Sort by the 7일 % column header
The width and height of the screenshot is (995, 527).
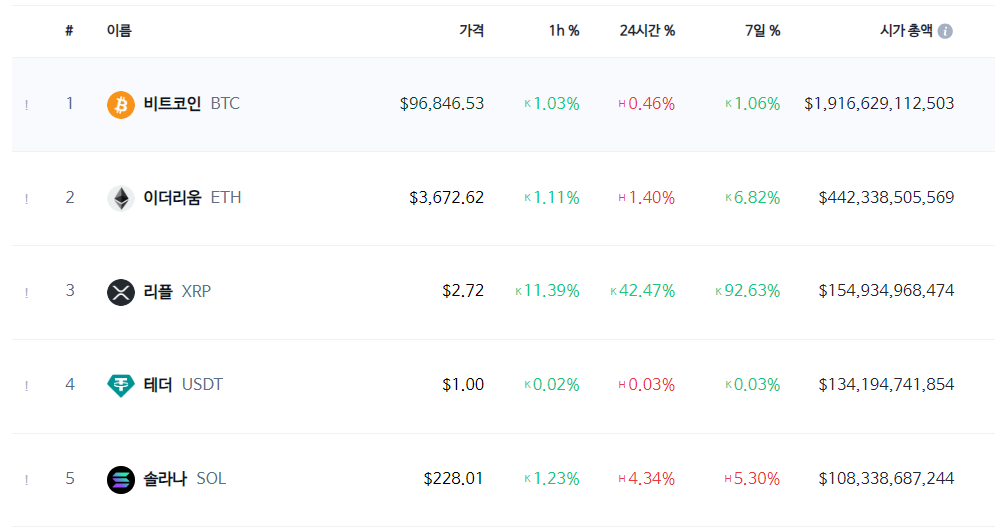762,30
